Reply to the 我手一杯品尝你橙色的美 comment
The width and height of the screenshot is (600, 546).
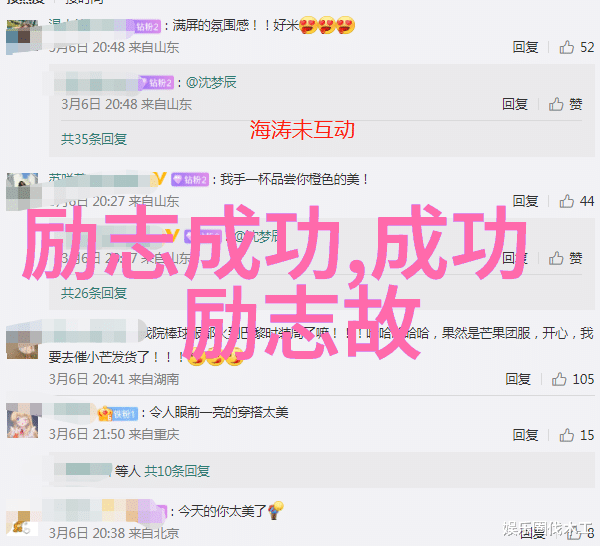[525, 201]
